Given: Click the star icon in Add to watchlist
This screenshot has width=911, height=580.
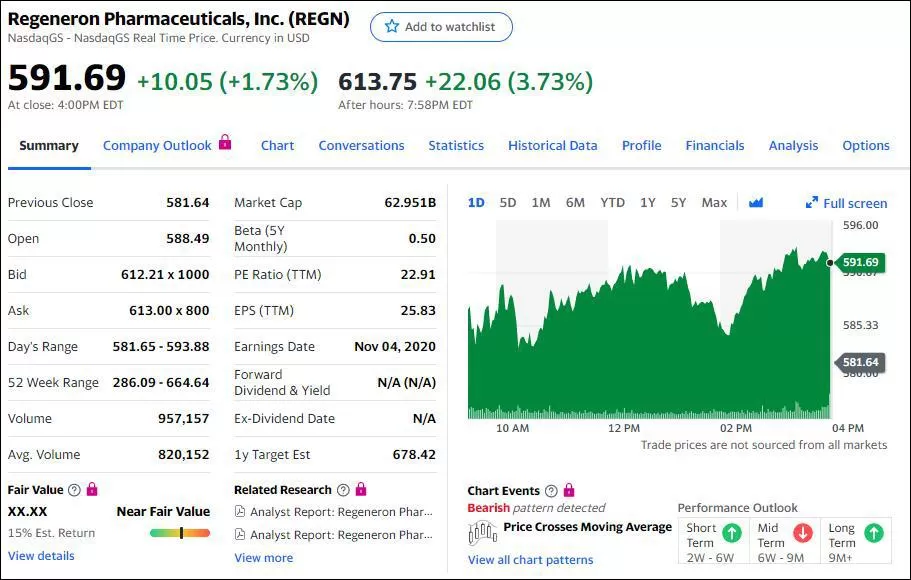Looking at the screenshot, I should pyautogui.click(x=392, y=26).
